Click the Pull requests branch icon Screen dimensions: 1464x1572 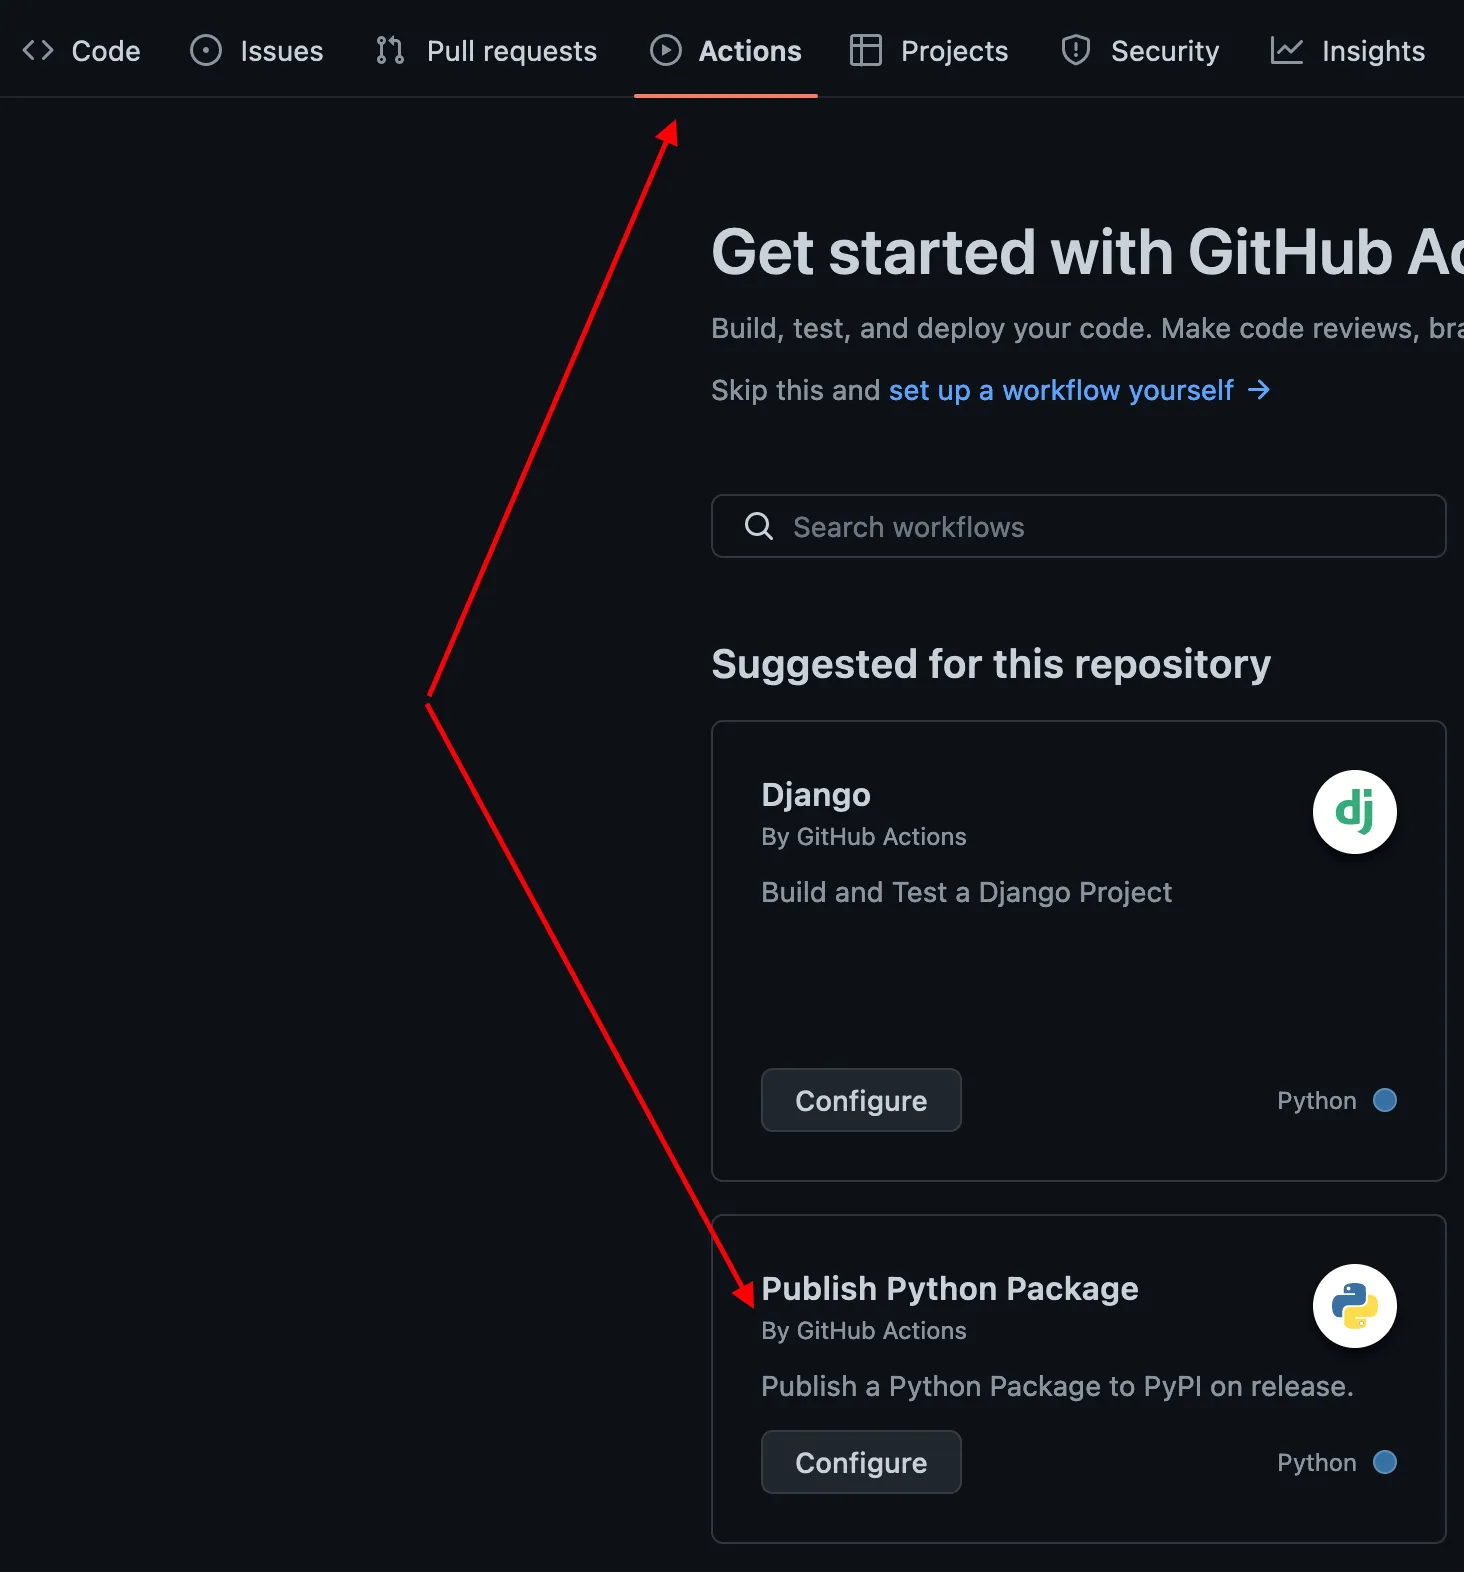(x=390, y=50)
